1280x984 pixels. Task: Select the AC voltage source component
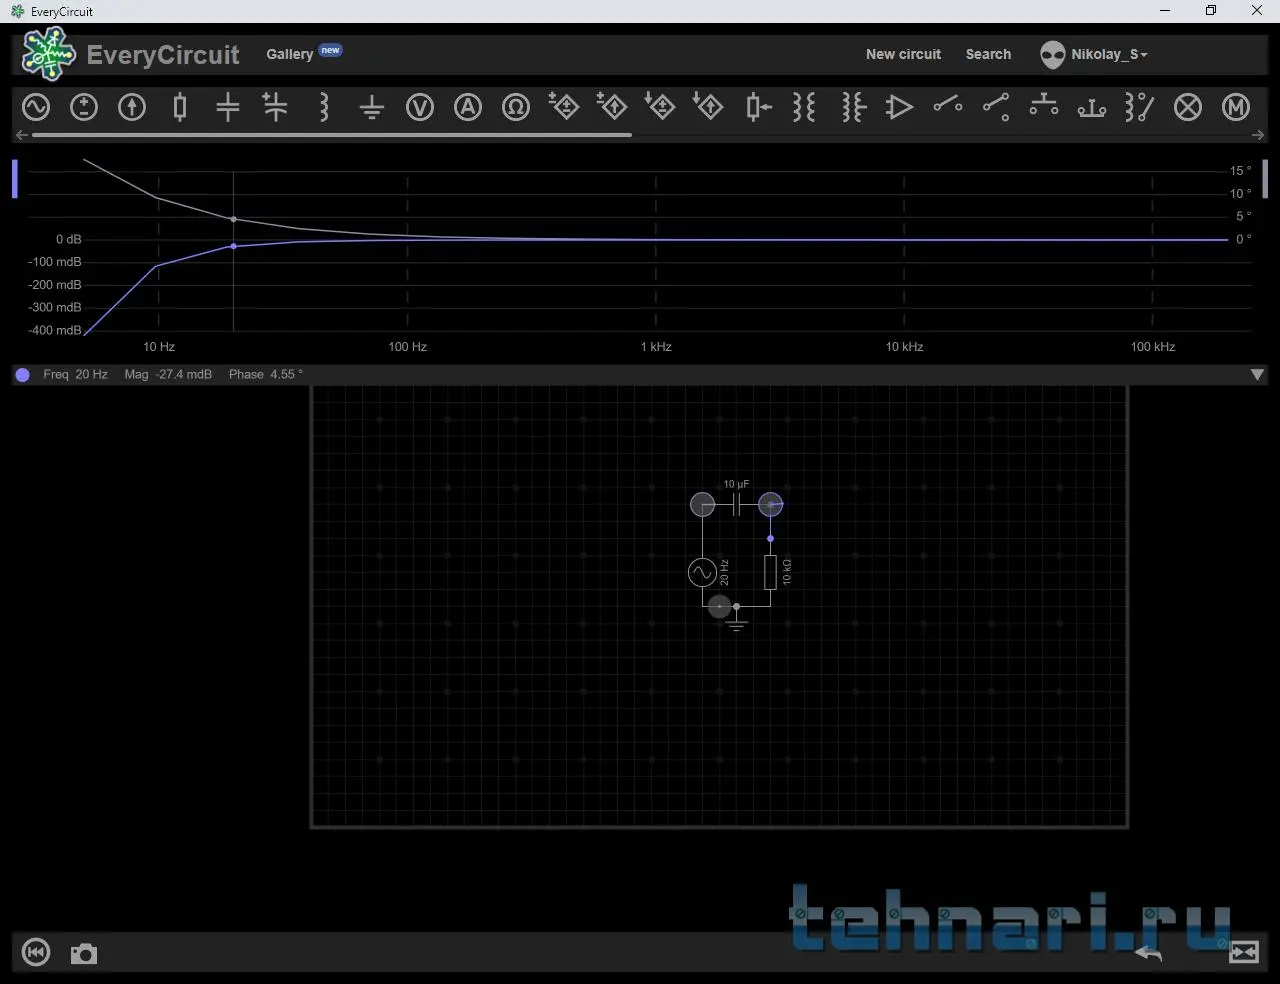click(36, 107)
